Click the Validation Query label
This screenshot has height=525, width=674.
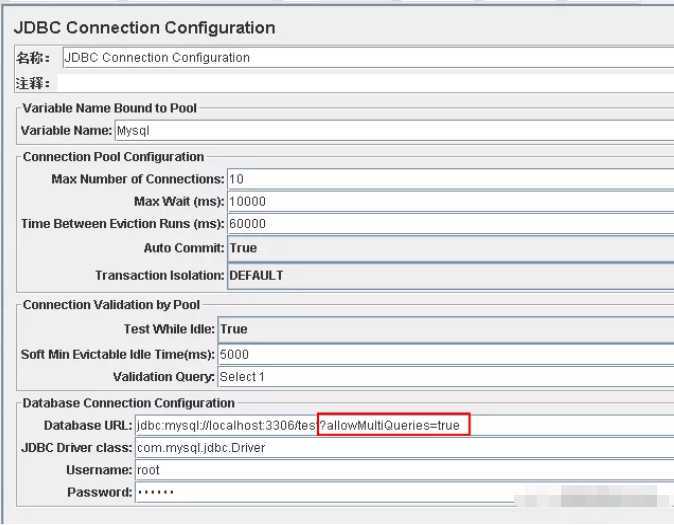[x=164, y=377]
